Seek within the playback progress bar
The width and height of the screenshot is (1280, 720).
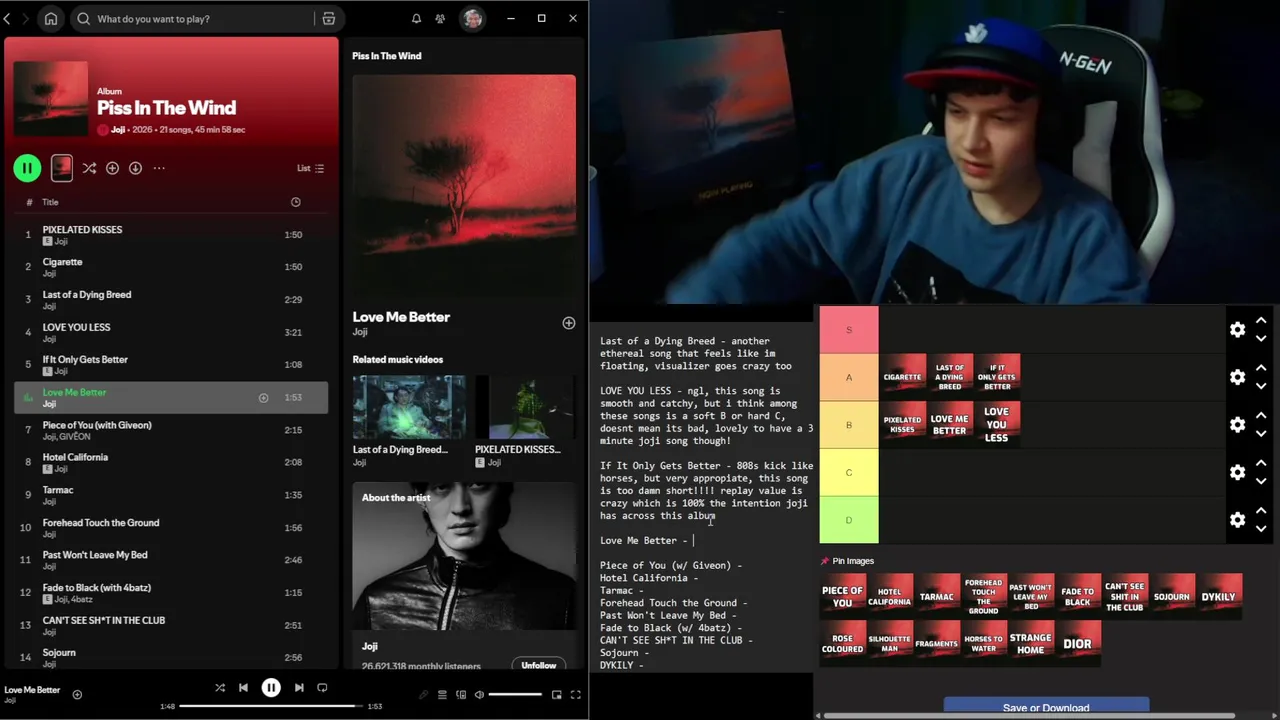[x=271, y=706]
